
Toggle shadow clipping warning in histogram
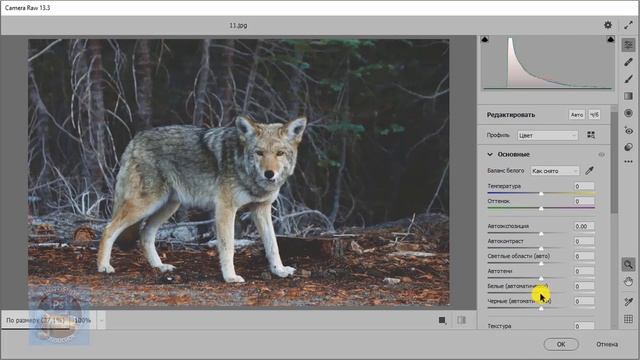[485, 40]
